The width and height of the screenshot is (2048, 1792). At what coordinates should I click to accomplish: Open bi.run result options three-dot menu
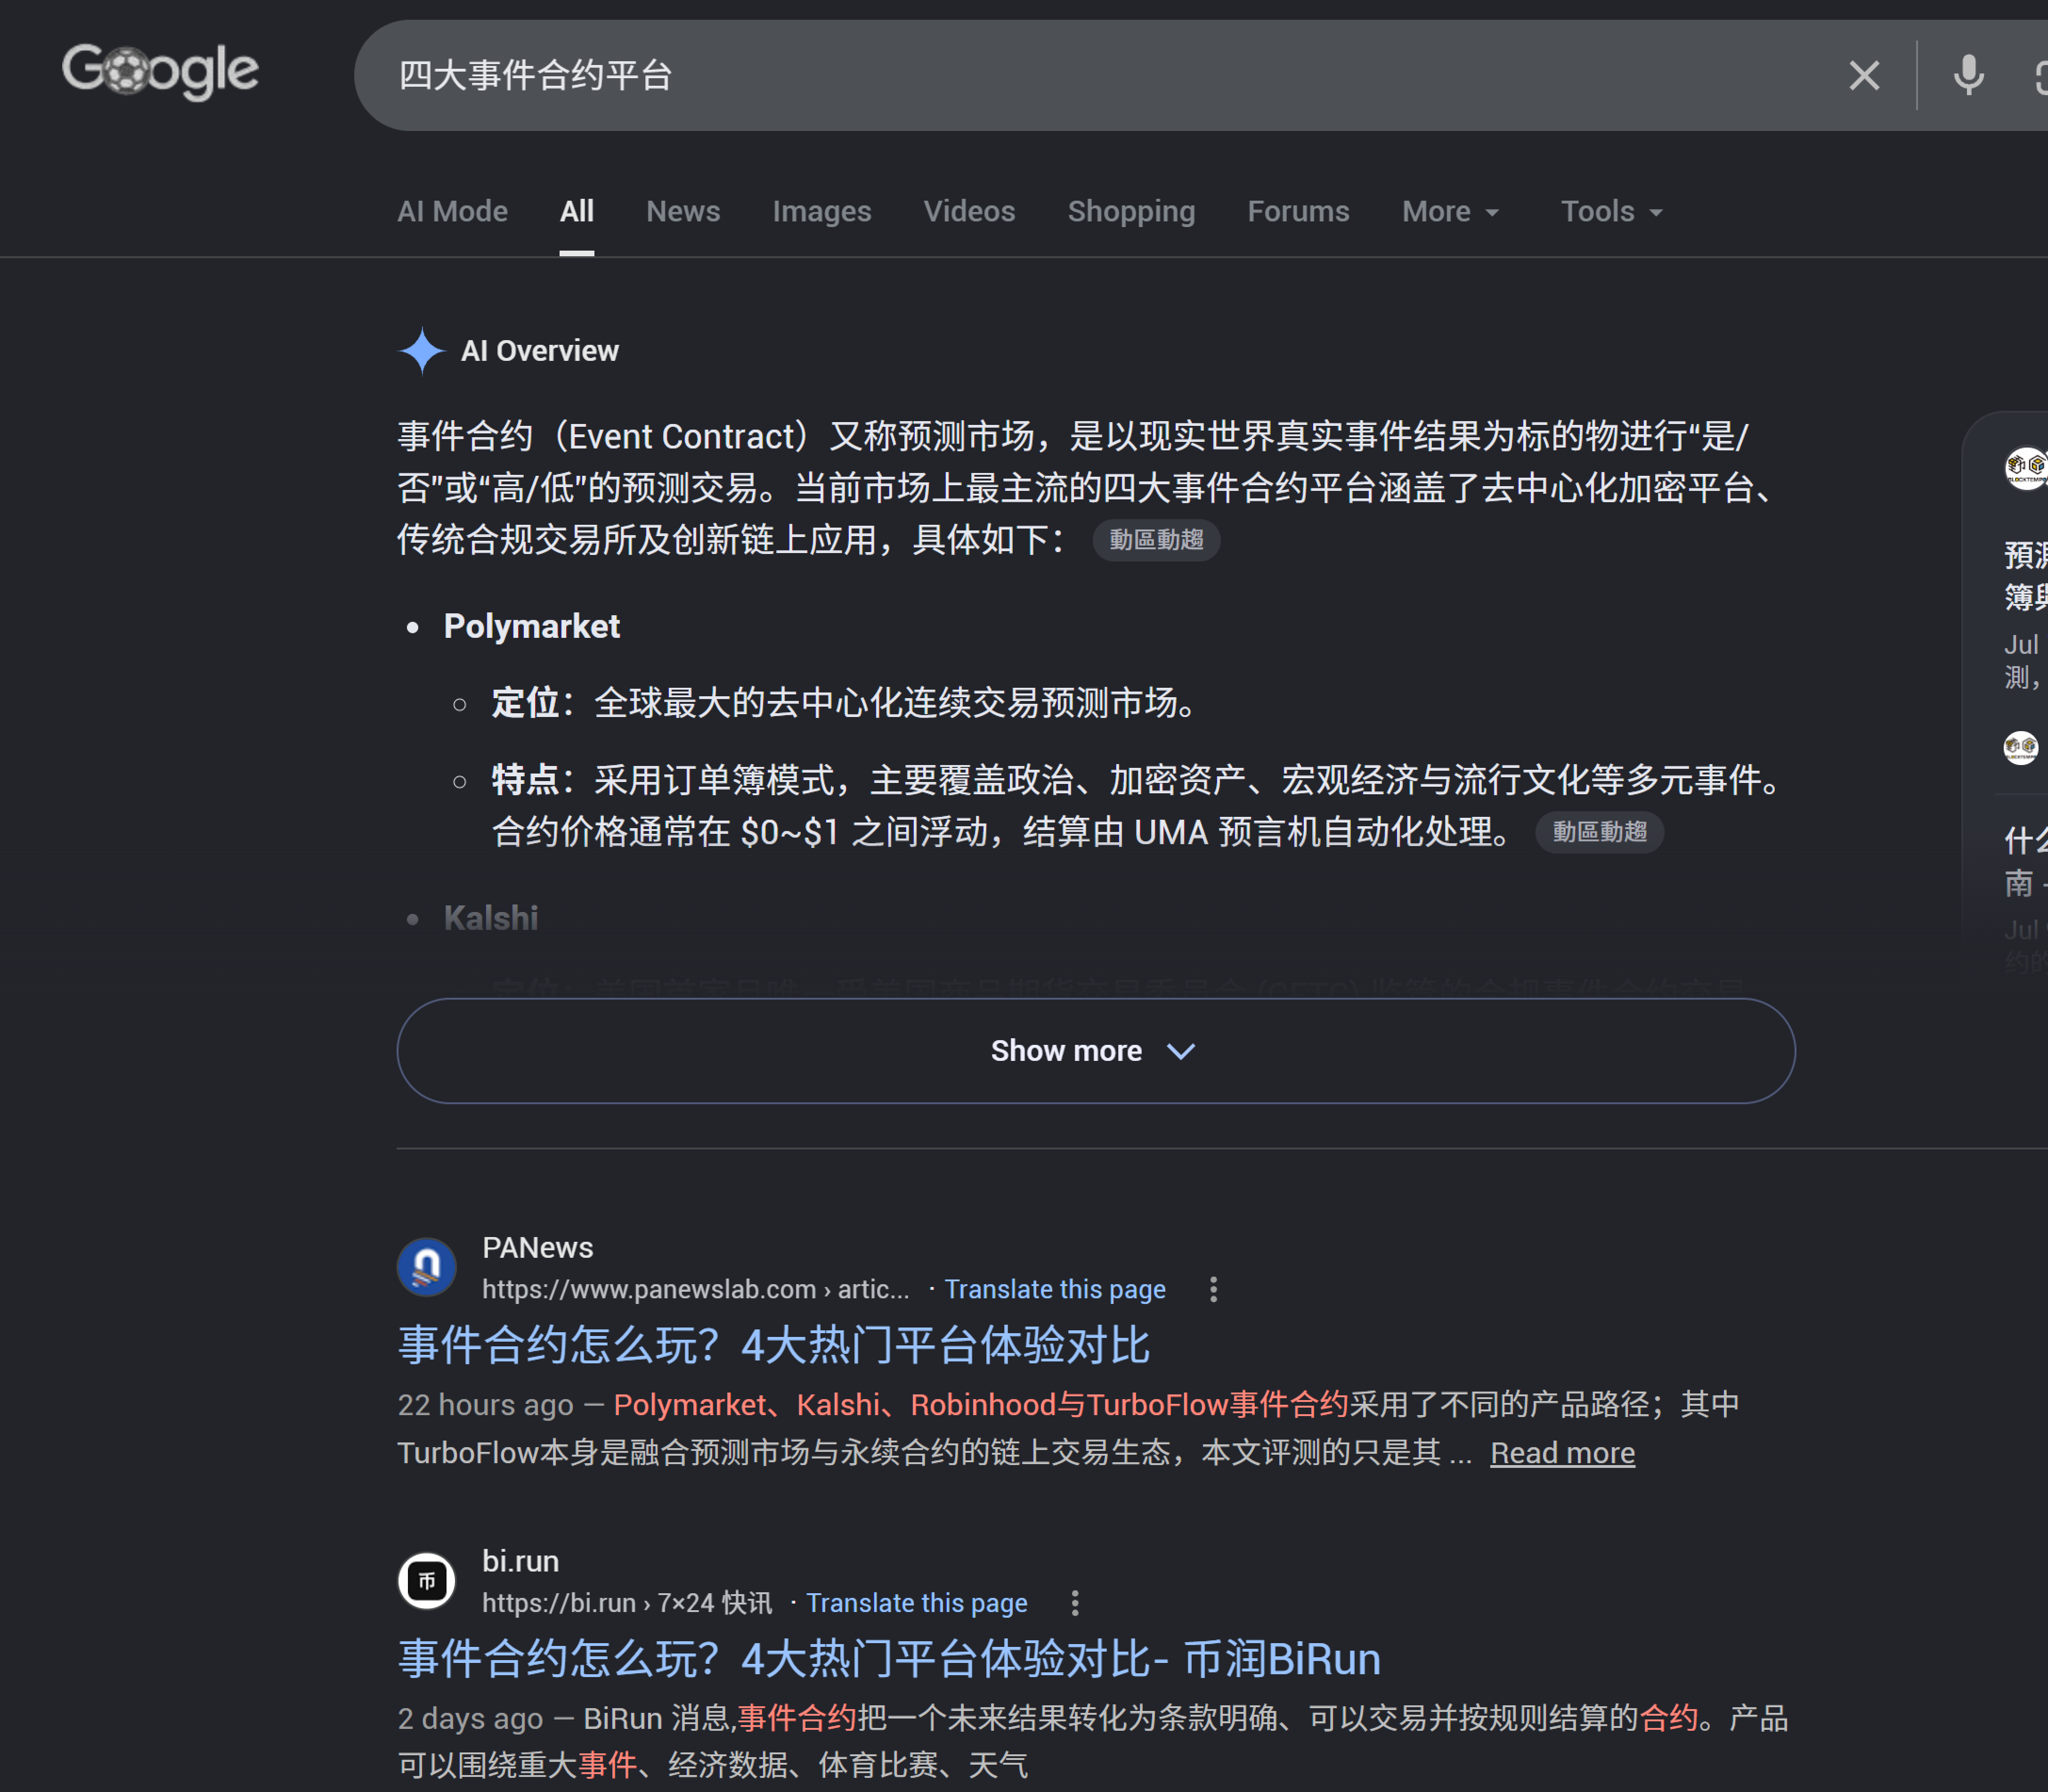coord(1075,1603)
